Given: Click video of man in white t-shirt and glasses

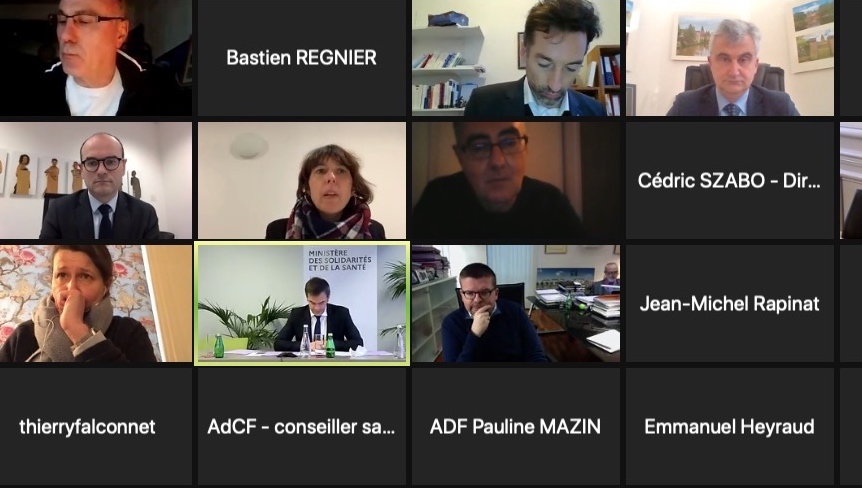Looking at the screenshot, I should tap(96, 58).
